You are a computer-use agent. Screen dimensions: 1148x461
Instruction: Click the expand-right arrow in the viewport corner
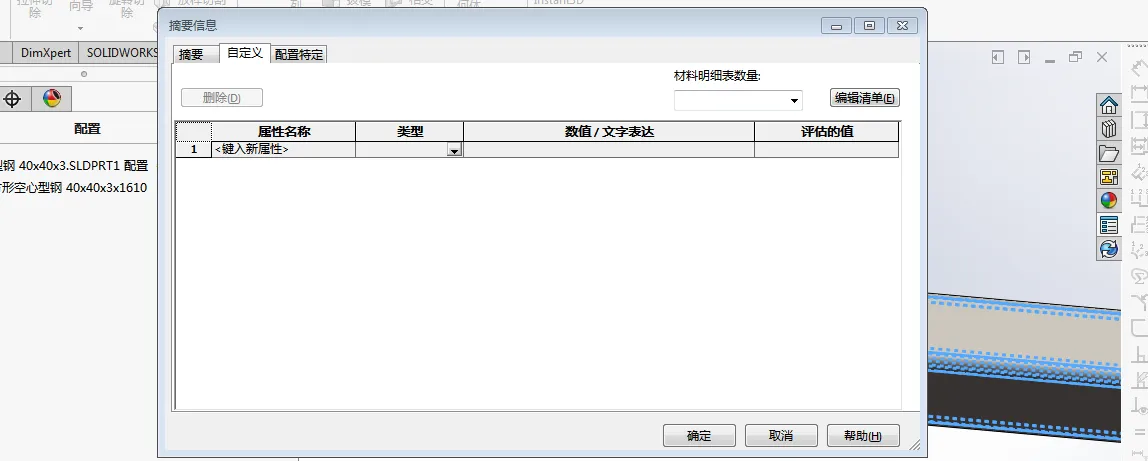(1024, 57)
